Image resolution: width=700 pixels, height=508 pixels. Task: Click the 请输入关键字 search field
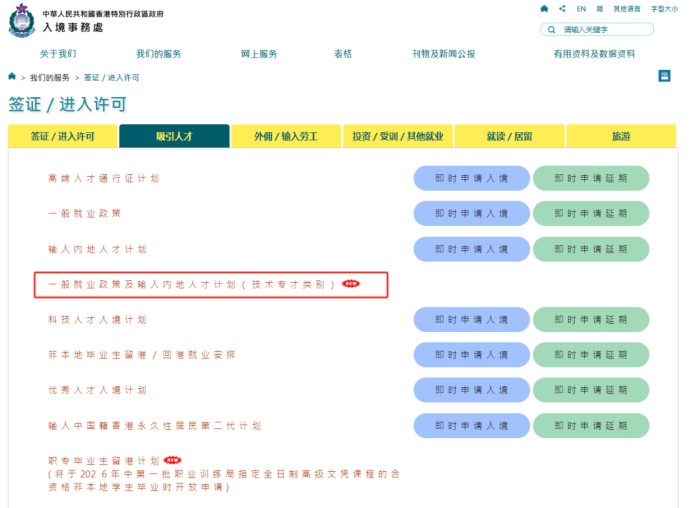[597, 29]
